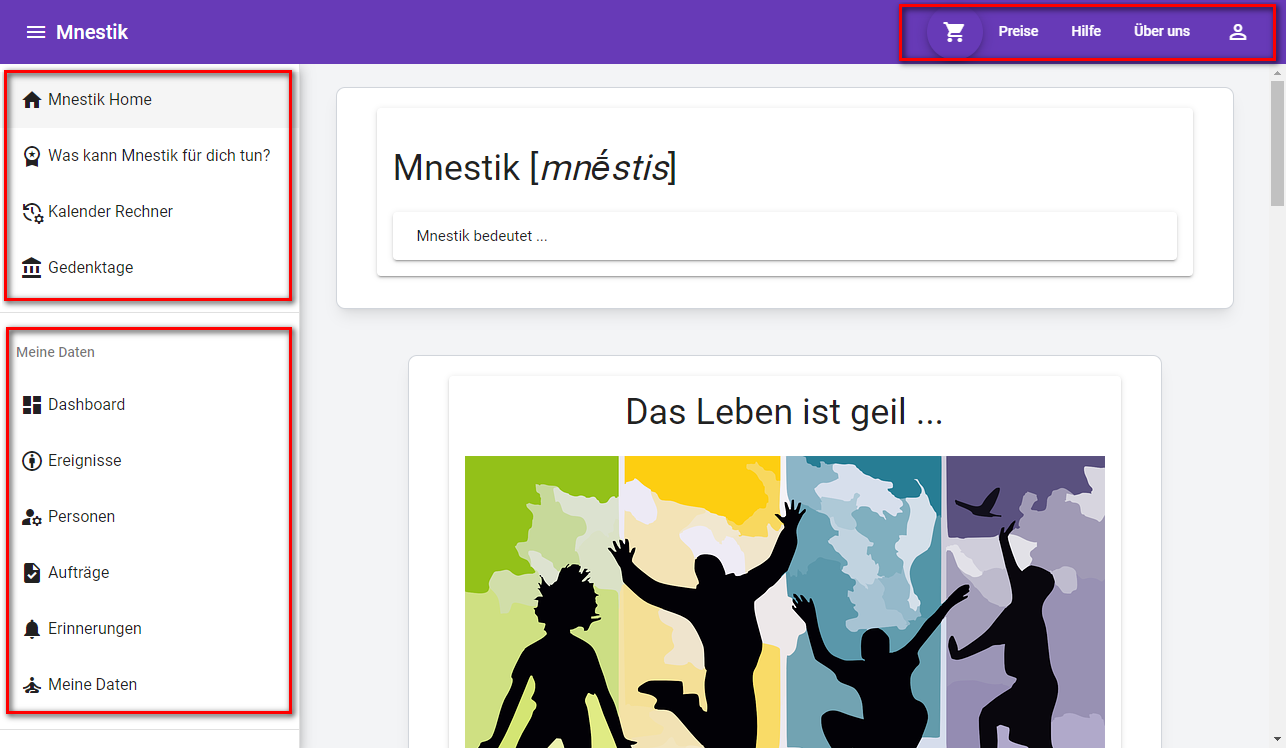Select Ereignisse in the sidebar
The width and height of the screenshot is (1286, 749).
point(85,461)
